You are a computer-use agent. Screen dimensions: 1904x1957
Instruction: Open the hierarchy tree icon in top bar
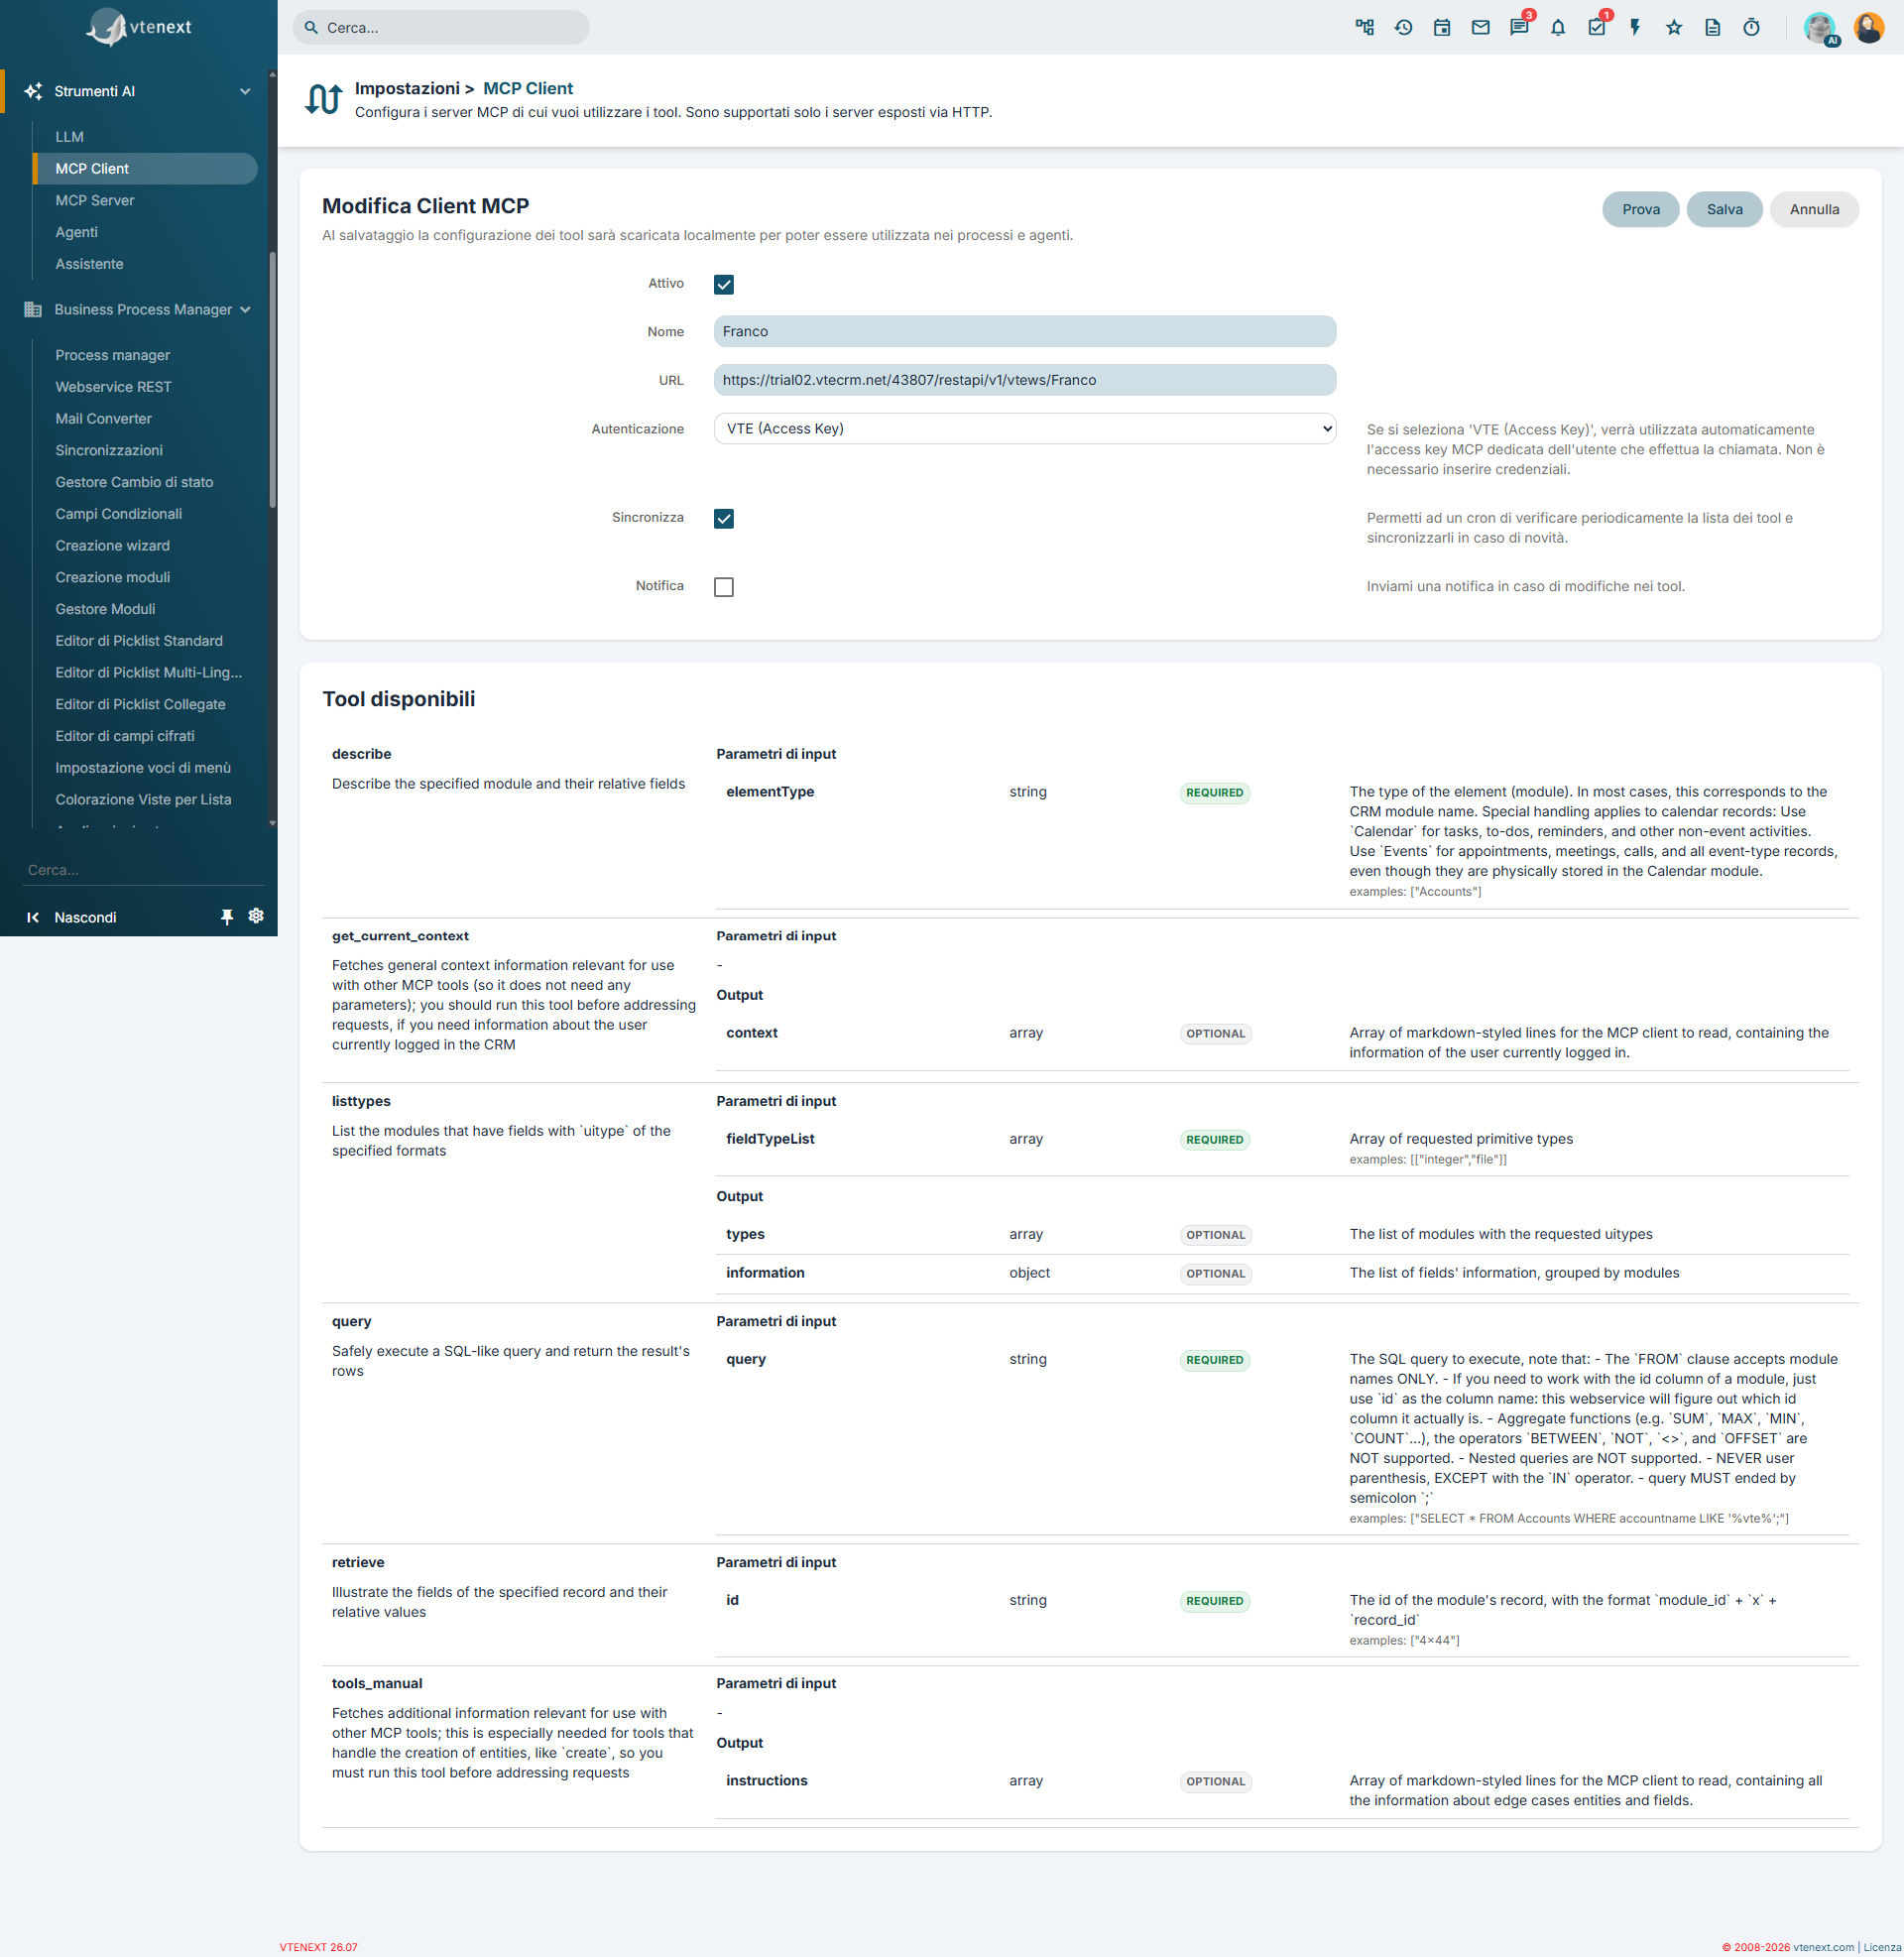click(x=1364, y=27)
